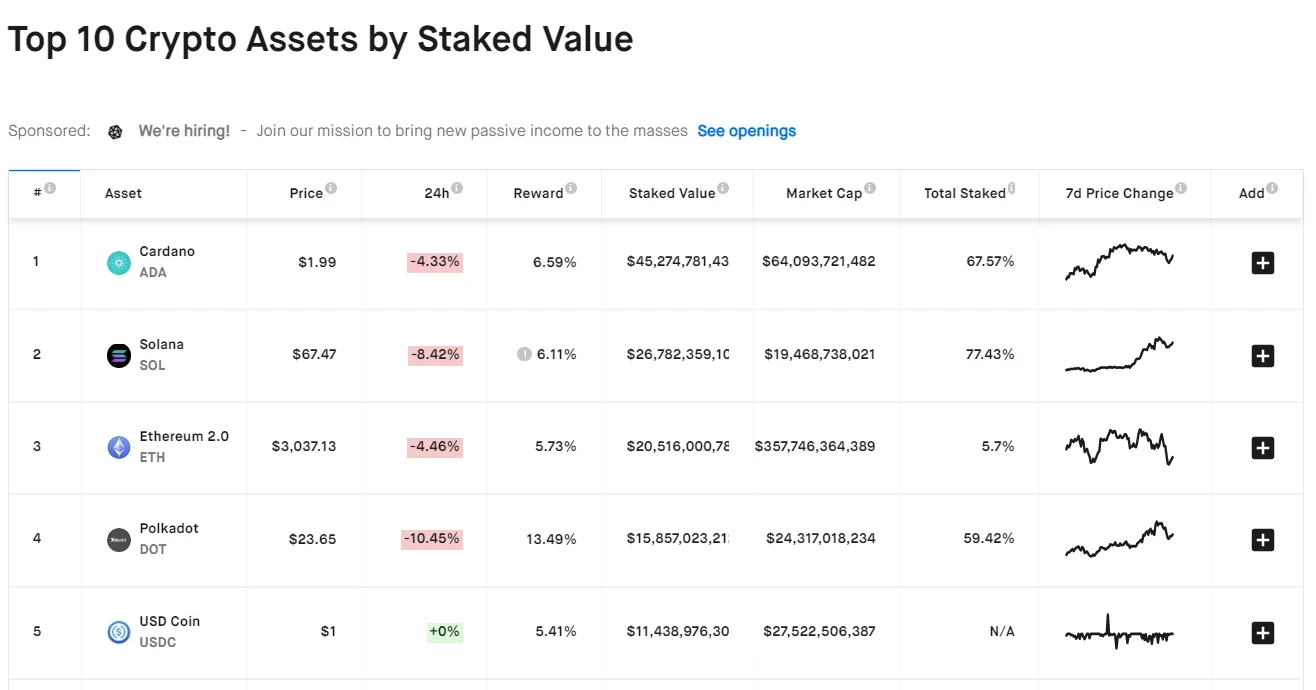The width and height of the screenshot is (1316, 690).
Task: Click info icon next to Staked Value header
Action: point(723,188)
